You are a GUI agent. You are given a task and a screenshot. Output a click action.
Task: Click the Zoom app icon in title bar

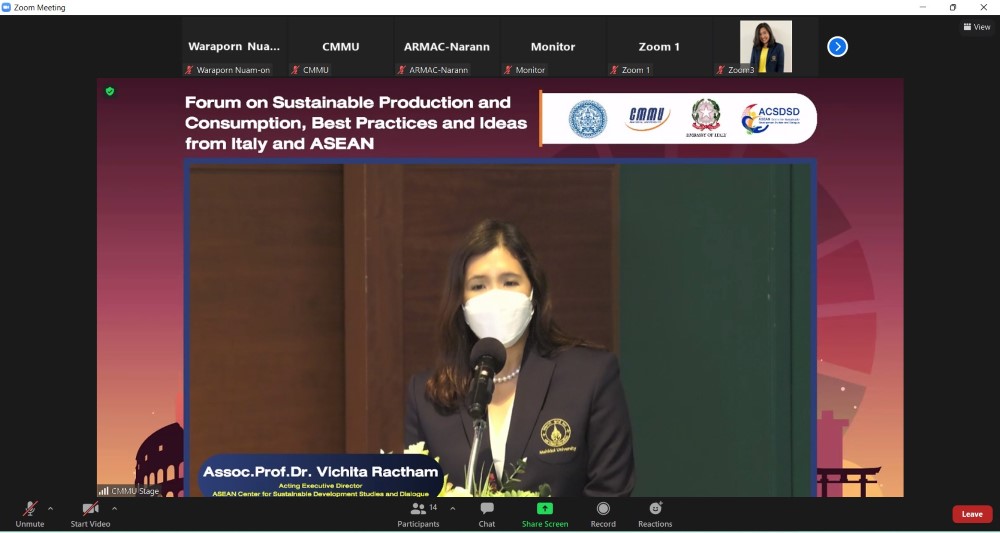tap(7, 7)
